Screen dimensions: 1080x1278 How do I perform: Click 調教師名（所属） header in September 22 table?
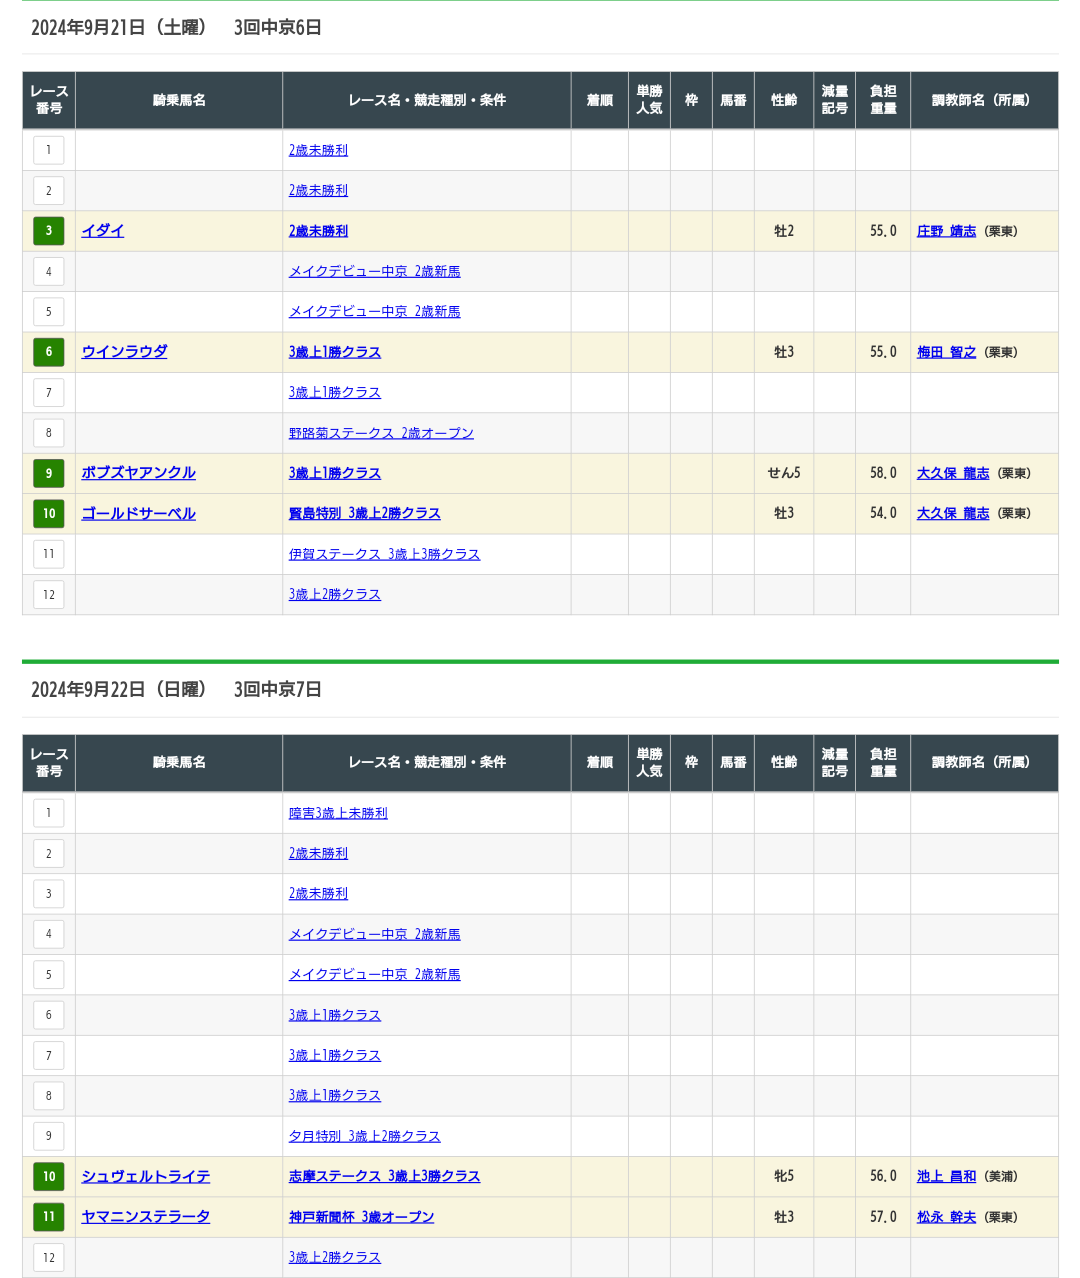click(x=984, y=762)
